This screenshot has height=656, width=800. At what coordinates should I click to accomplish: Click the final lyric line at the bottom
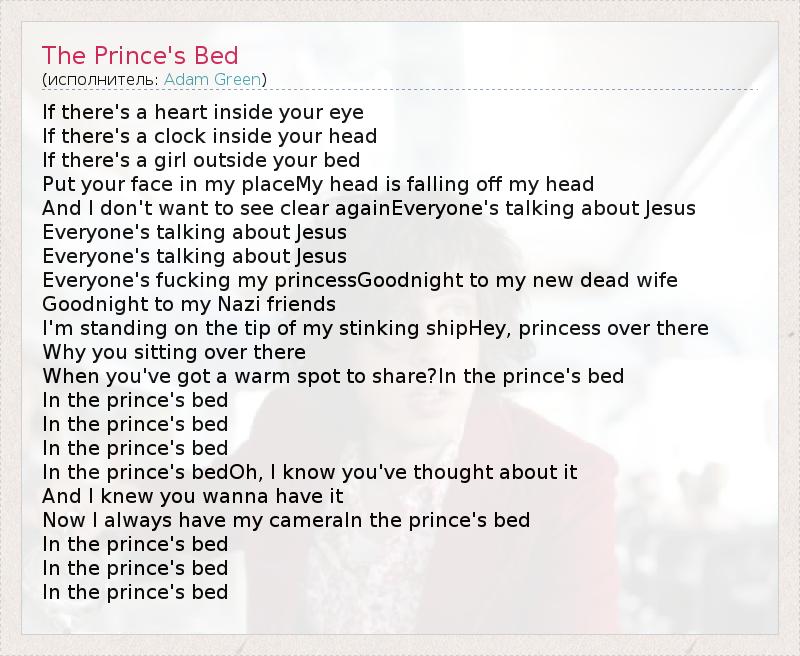pos(135,592)
